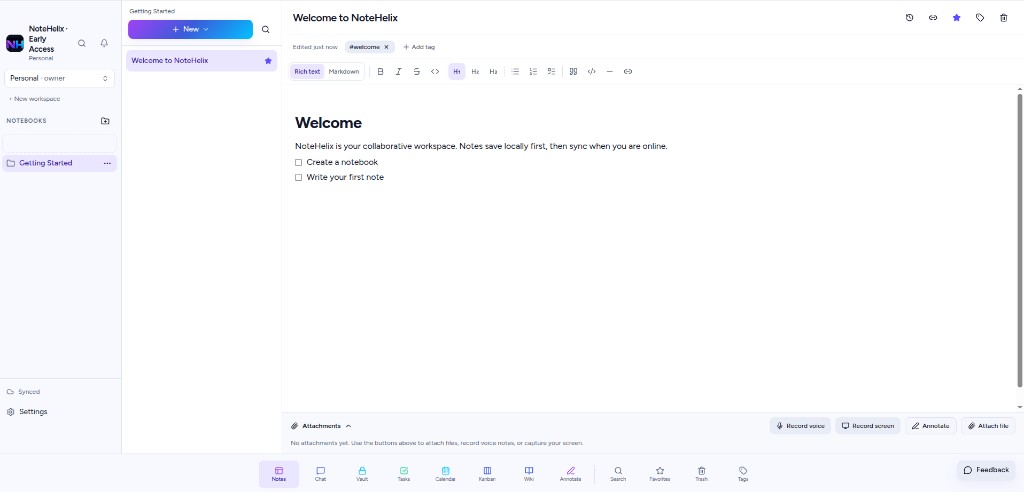Insert a numbered list
The height and width of the screenshot is (492, 1024).
pyautogui.click(x=533, y=72)
